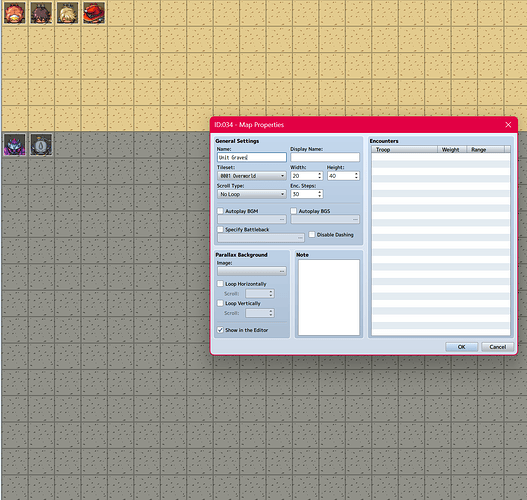Confirm the dialog with the OK button
527x500 pixels.
pos(461,347)
